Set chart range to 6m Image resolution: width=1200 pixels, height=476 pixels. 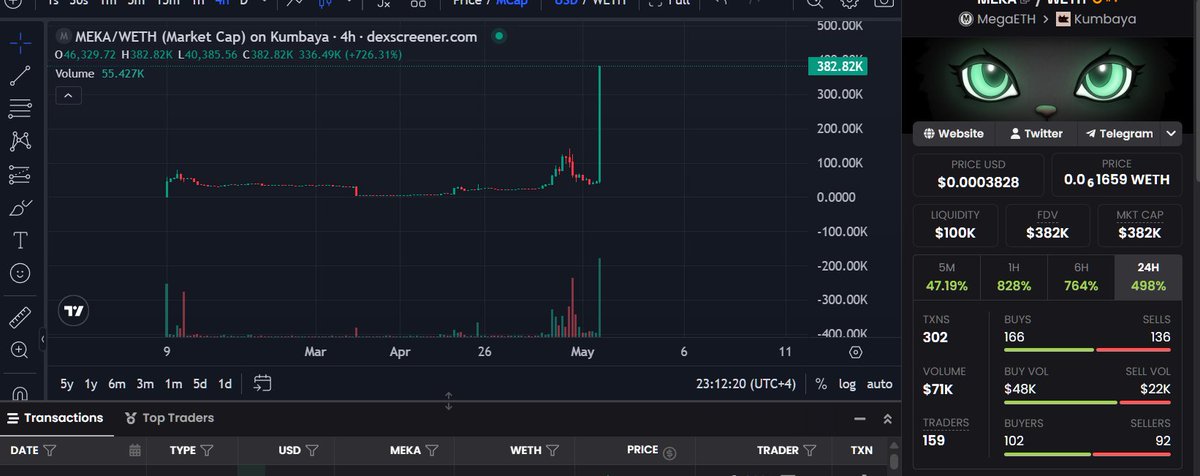coord(117,383)
